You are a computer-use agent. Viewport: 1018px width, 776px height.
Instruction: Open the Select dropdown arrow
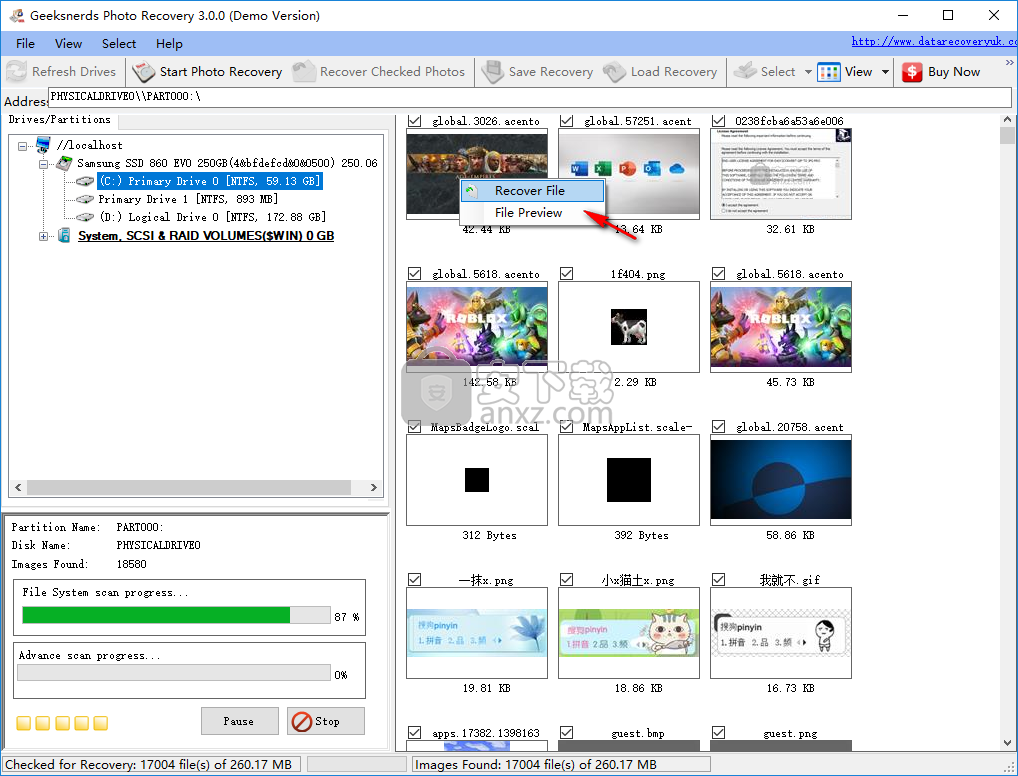coord(808,72)
